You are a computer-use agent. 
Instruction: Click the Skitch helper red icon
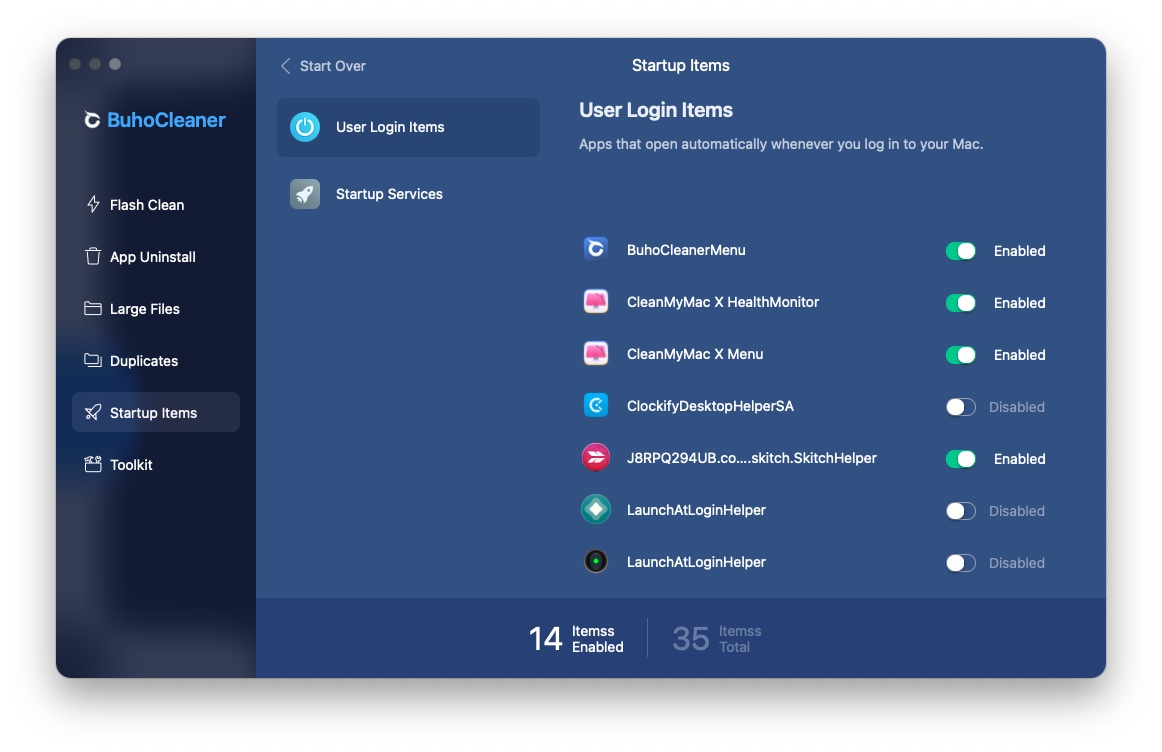596,457
